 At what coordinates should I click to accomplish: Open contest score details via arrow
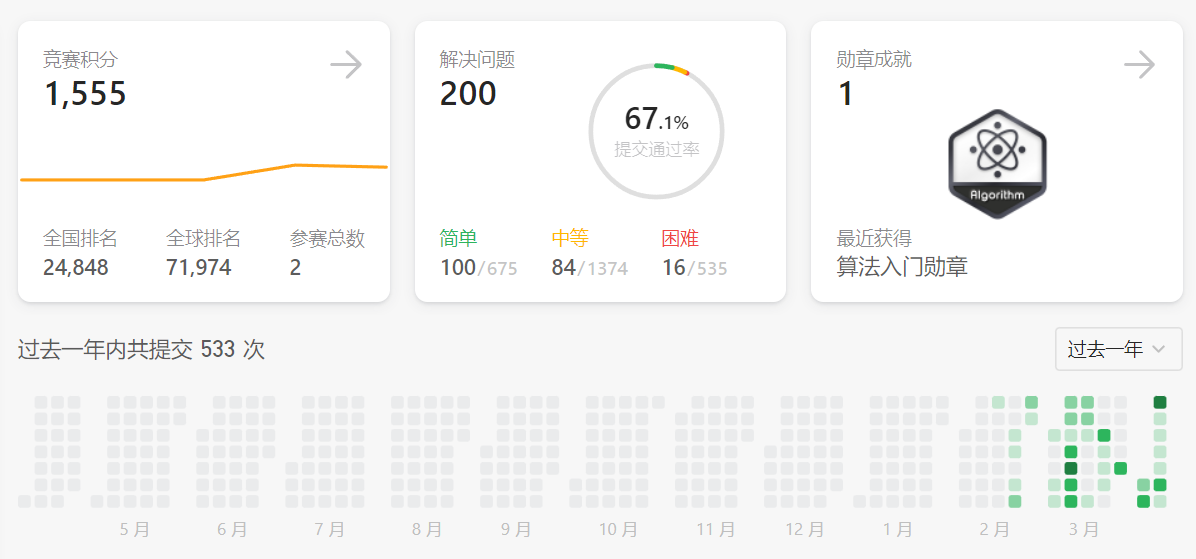click(x=346, y=66)
